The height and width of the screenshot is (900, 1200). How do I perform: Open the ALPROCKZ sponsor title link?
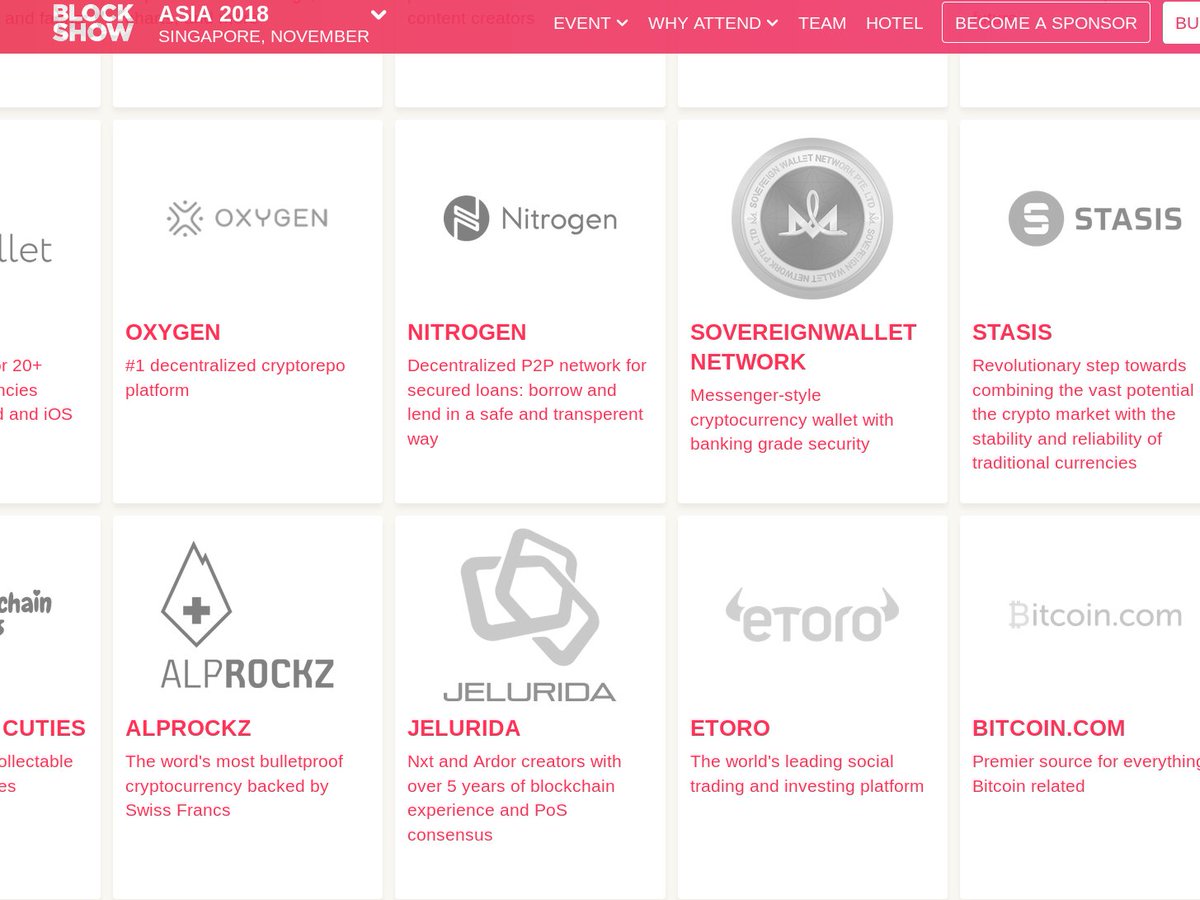click(x=188, y=728)
